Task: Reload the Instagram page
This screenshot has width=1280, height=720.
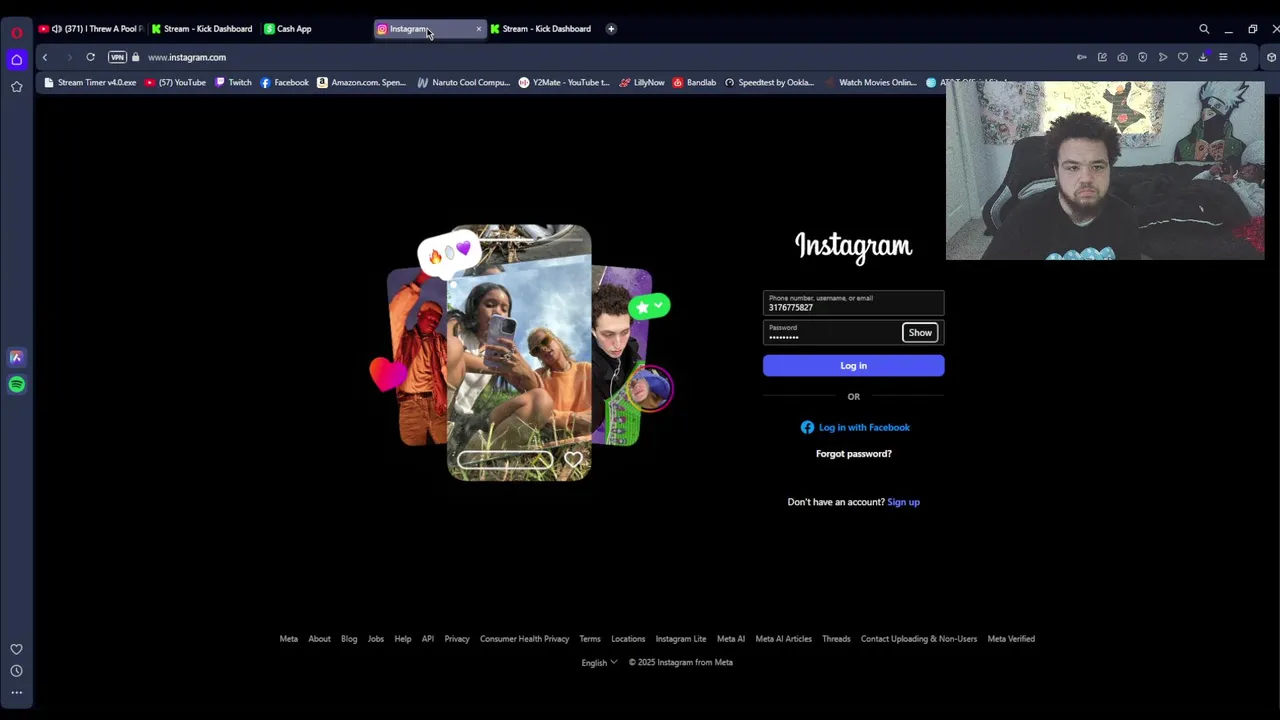Action: [x=90, y=57]
